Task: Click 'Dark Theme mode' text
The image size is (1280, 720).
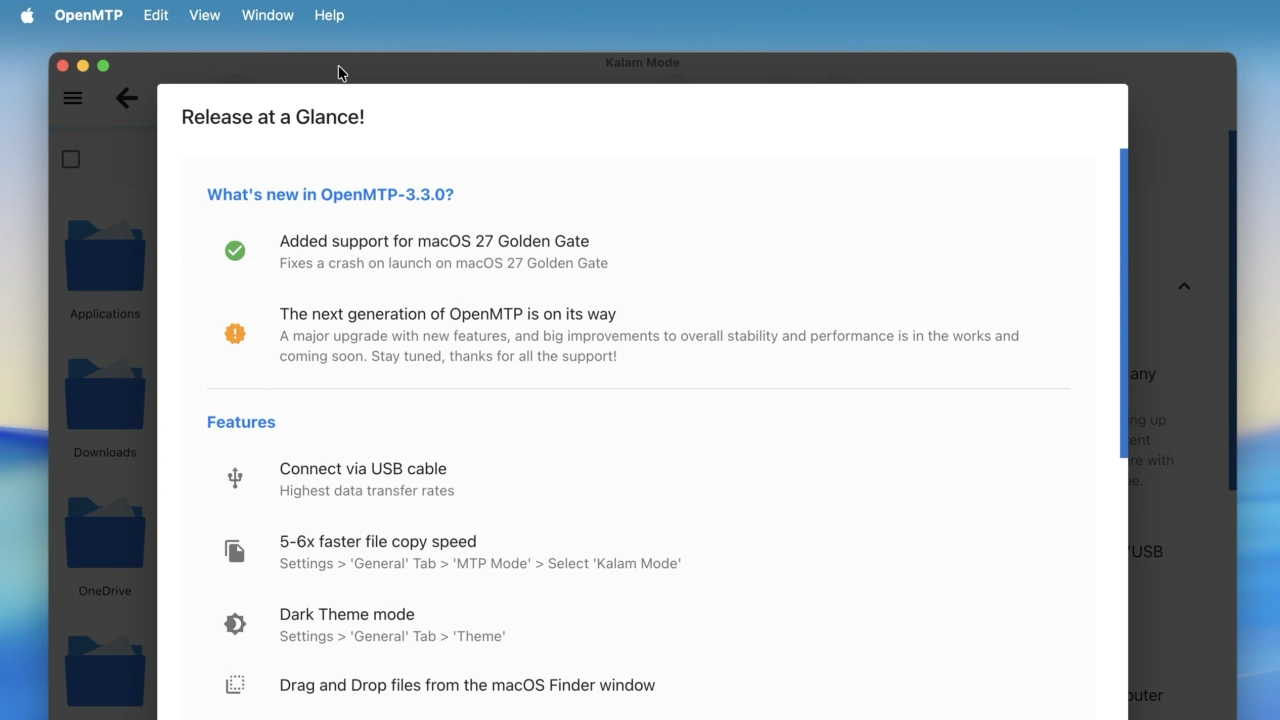Action: click(x=347, y=614)
